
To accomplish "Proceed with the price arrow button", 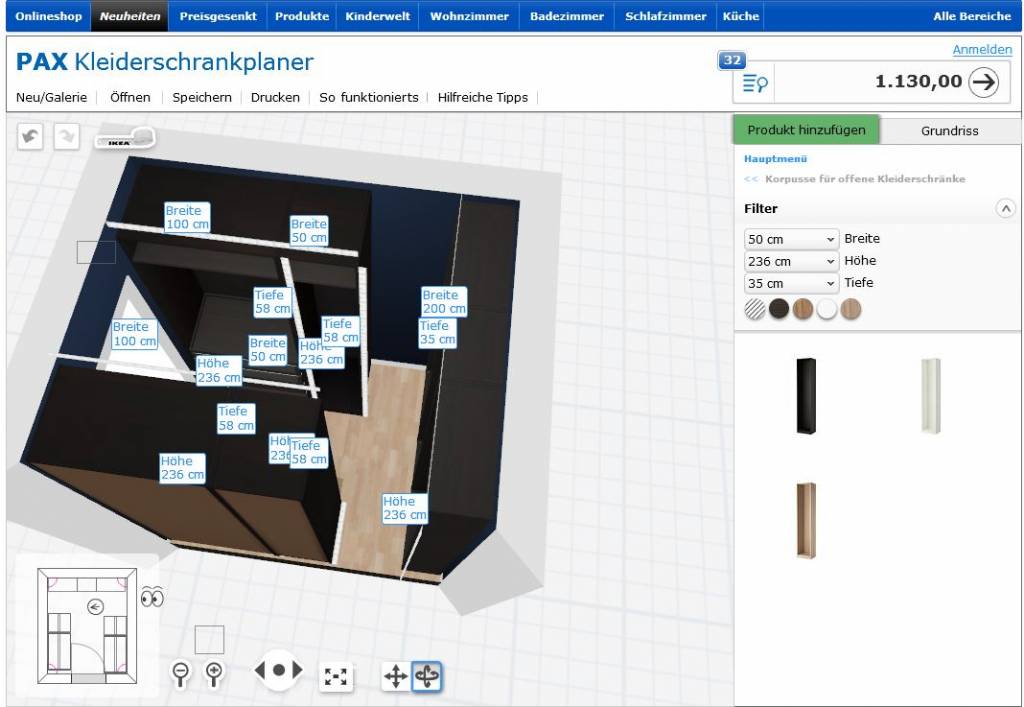I will coord(984,82).
